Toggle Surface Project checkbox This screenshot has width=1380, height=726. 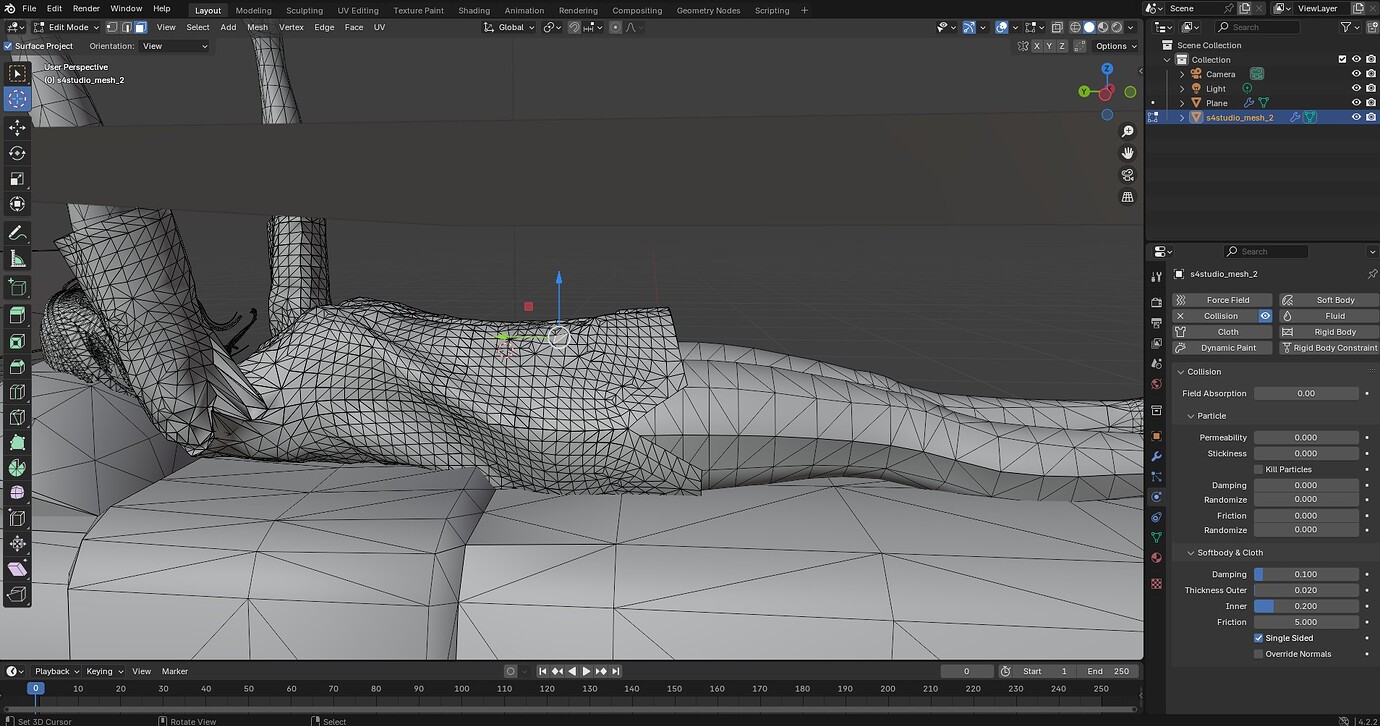click(x=8, y=46)
